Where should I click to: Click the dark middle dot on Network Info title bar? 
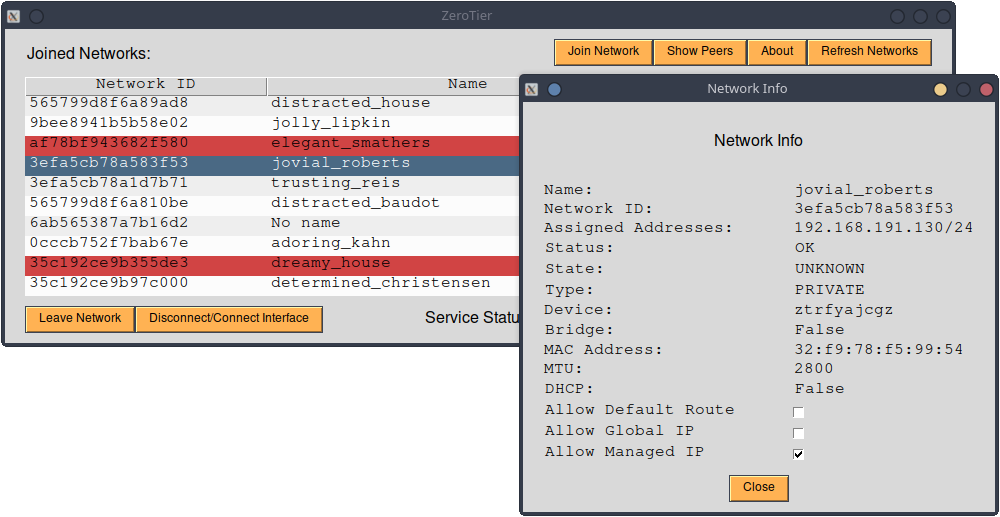[x=963, y=89]
